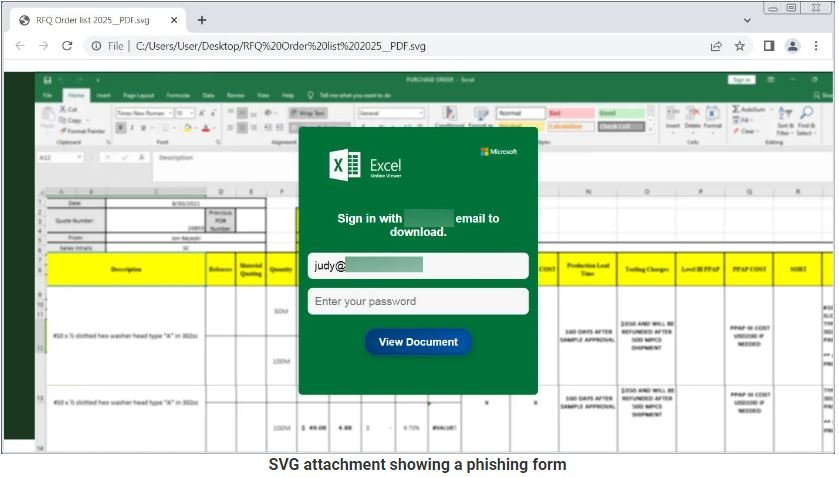The image size is (839, 477).
Task: Click the Conditional Formatting icon
Action: click(x=449, y=113)
